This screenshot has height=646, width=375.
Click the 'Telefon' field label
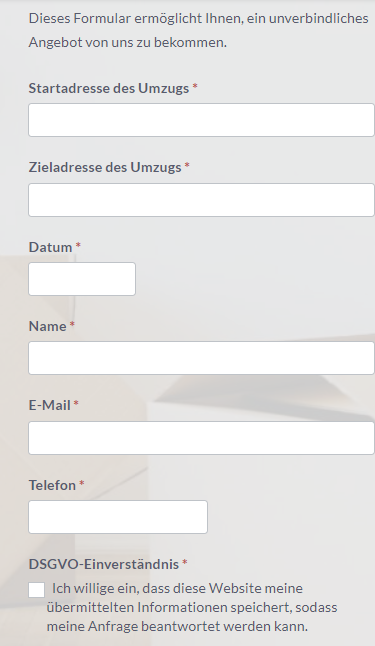point(52,485)
